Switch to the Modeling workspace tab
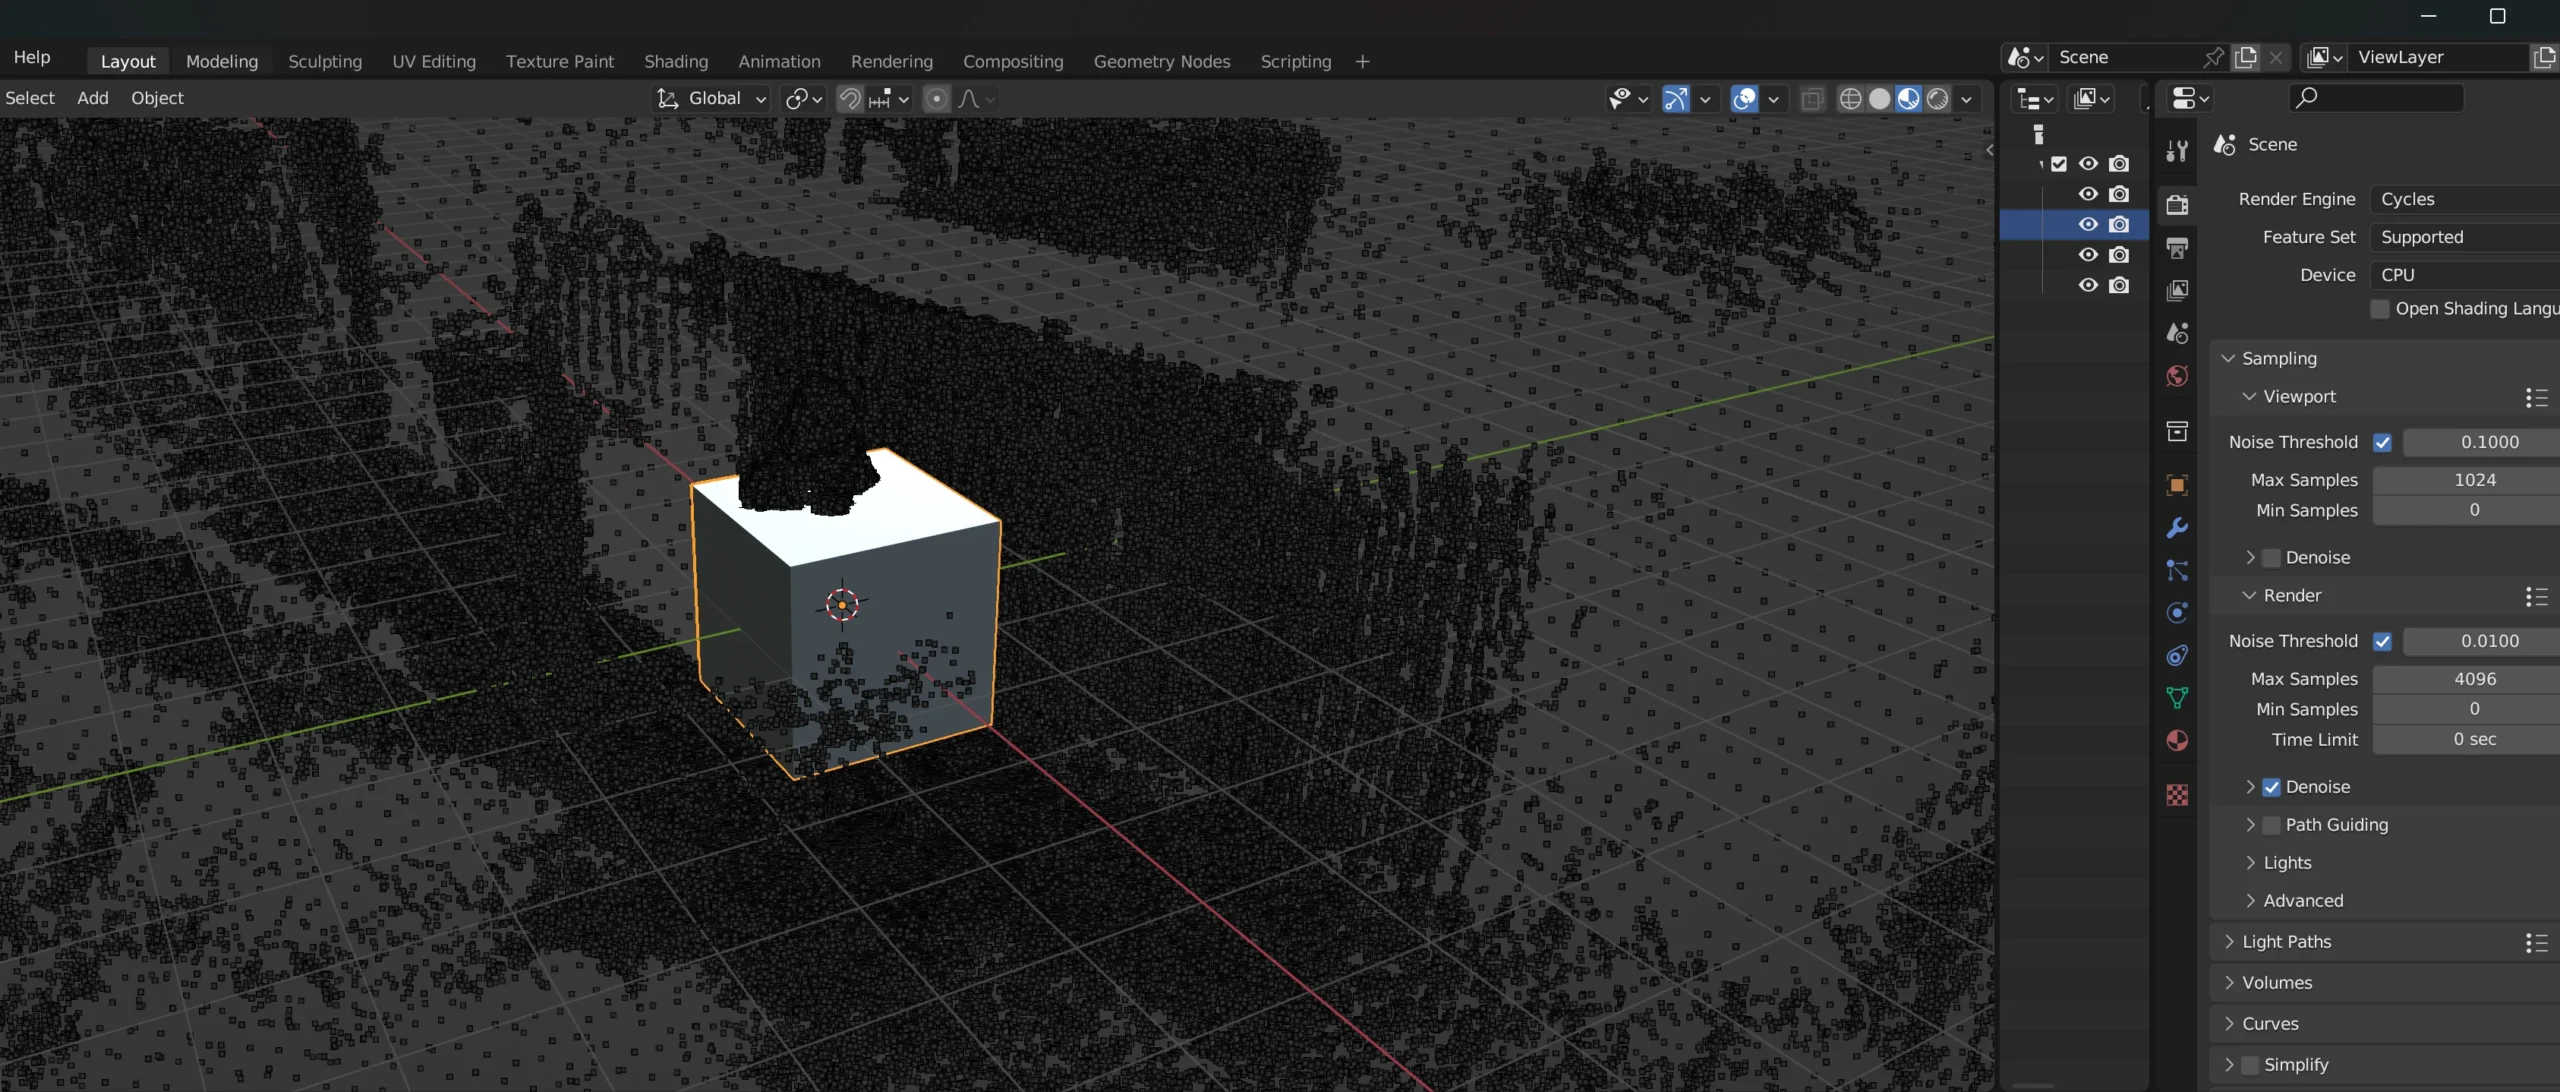The image size is (2560, 1092). click(x=222, y=61)
